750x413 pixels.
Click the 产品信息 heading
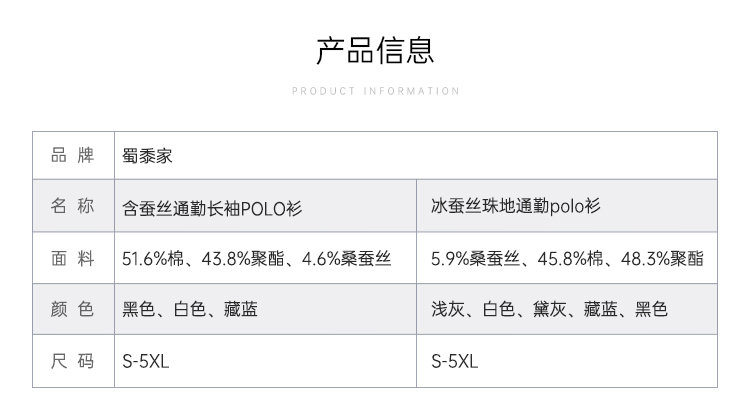click(x=375, y=50)
